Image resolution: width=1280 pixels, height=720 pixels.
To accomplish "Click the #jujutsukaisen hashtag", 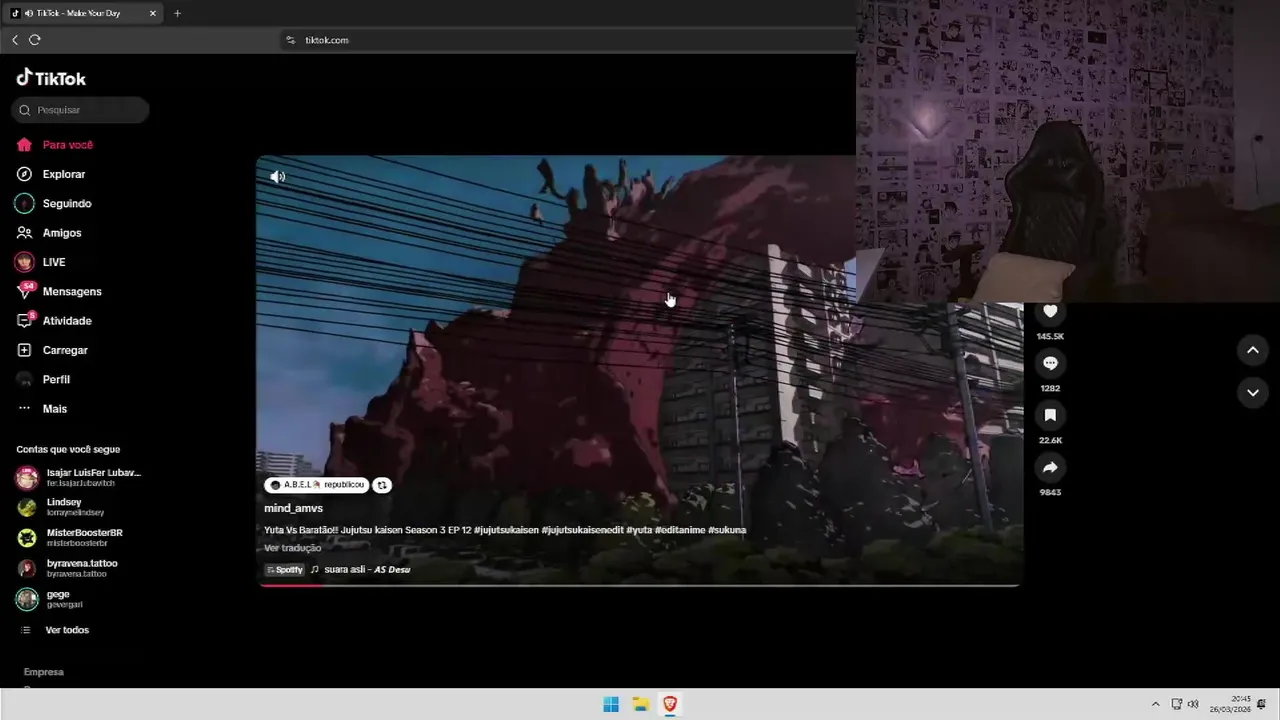I will (x=506, y=530).
